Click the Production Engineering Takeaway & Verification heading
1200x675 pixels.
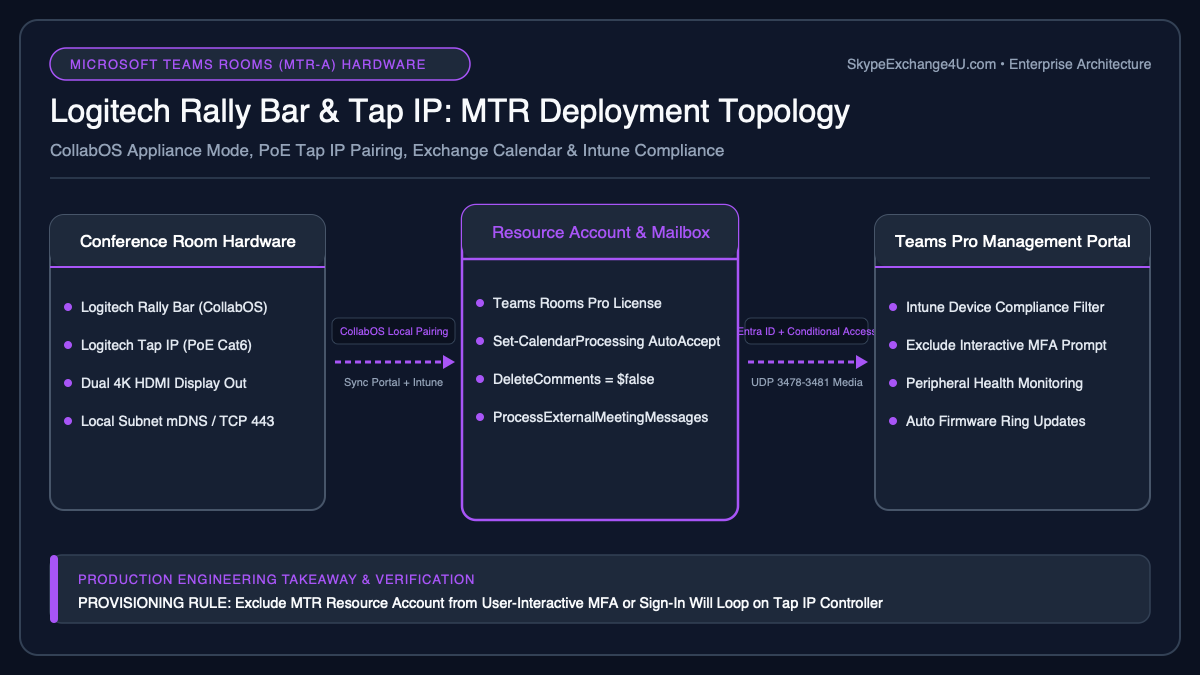pyautogui.click(x=276, y=579)
